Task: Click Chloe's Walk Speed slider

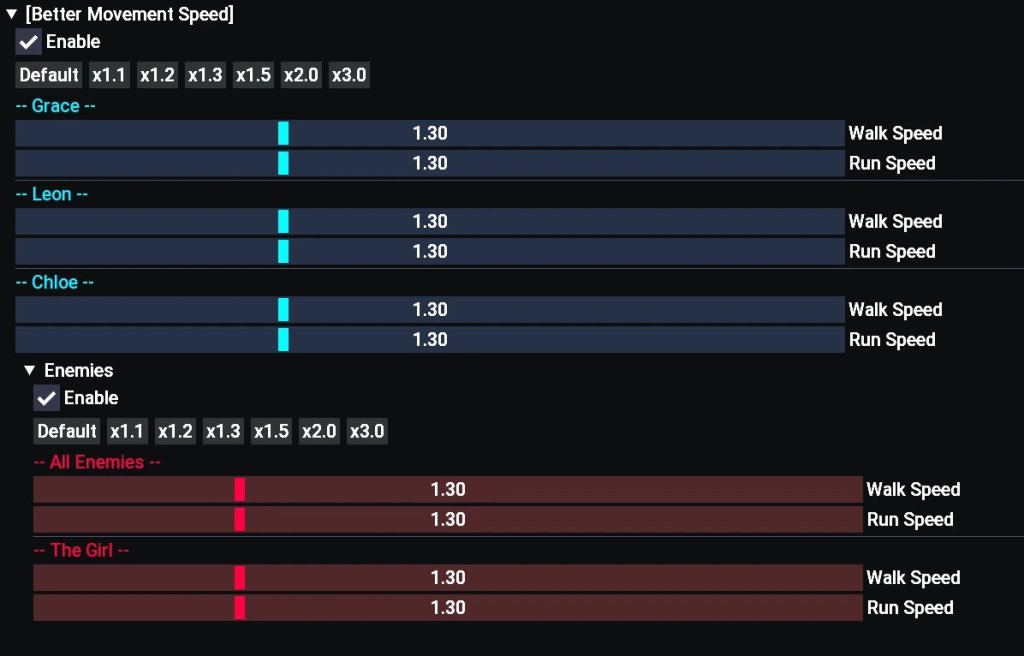Action: click(430, 310)
